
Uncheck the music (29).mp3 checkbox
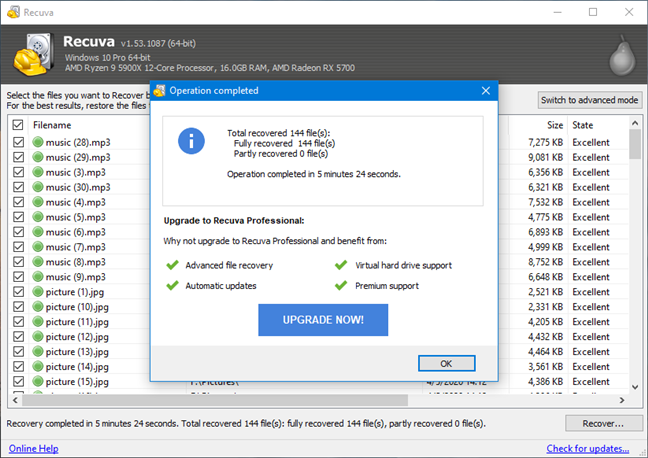click(x=18, y=158)
